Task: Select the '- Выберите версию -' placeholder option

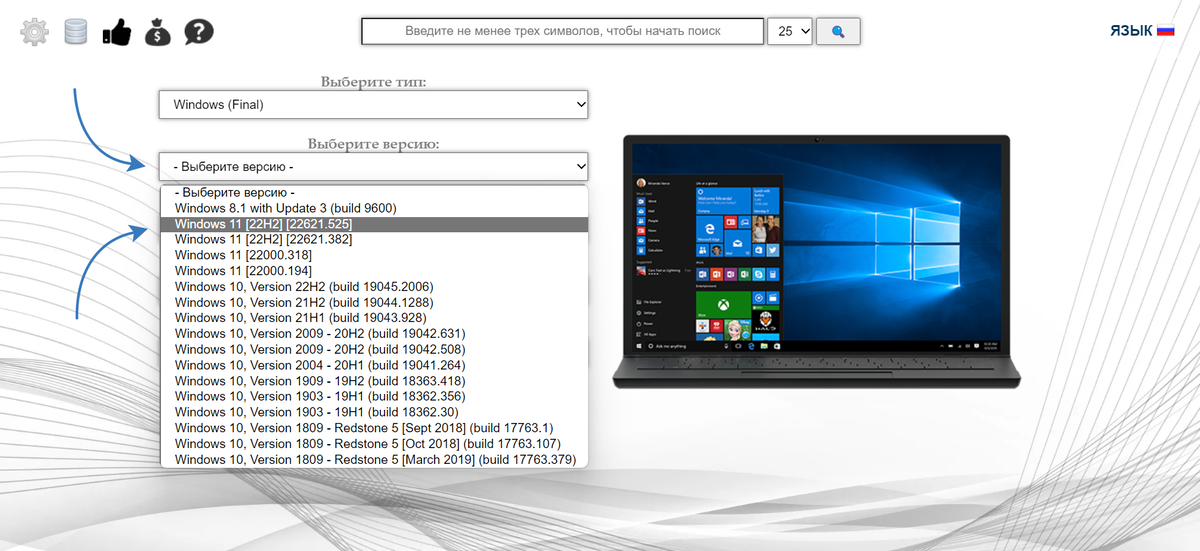Action: [x=375, y=193]
